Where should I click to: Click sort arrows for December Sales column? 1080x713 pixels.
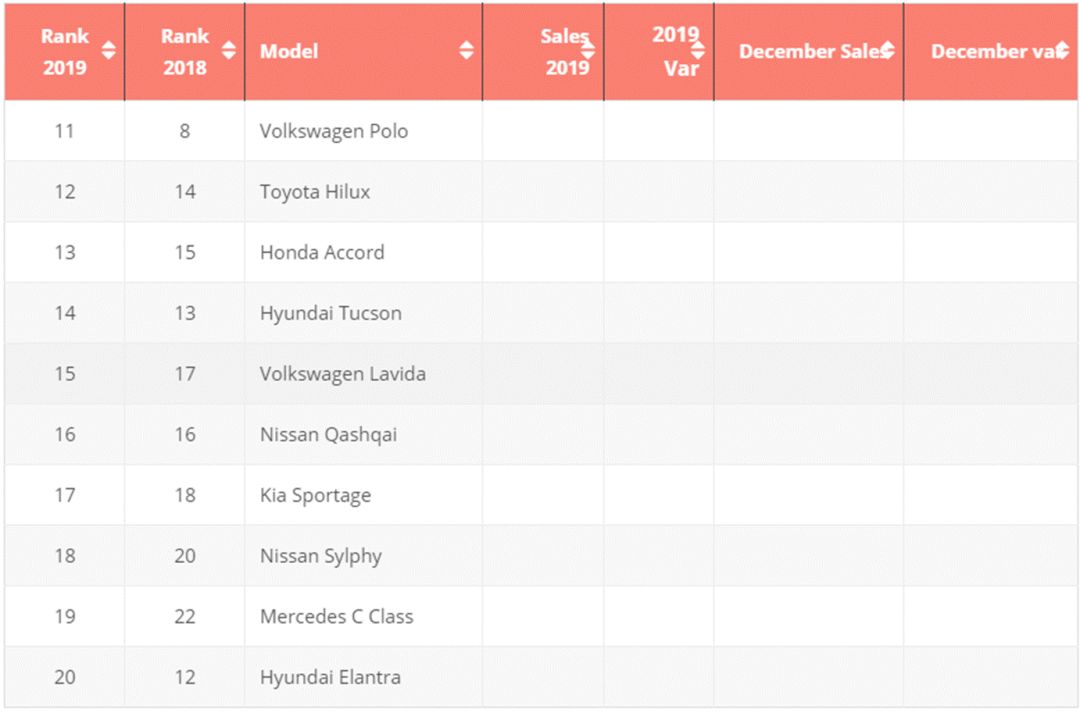[887, 51]
